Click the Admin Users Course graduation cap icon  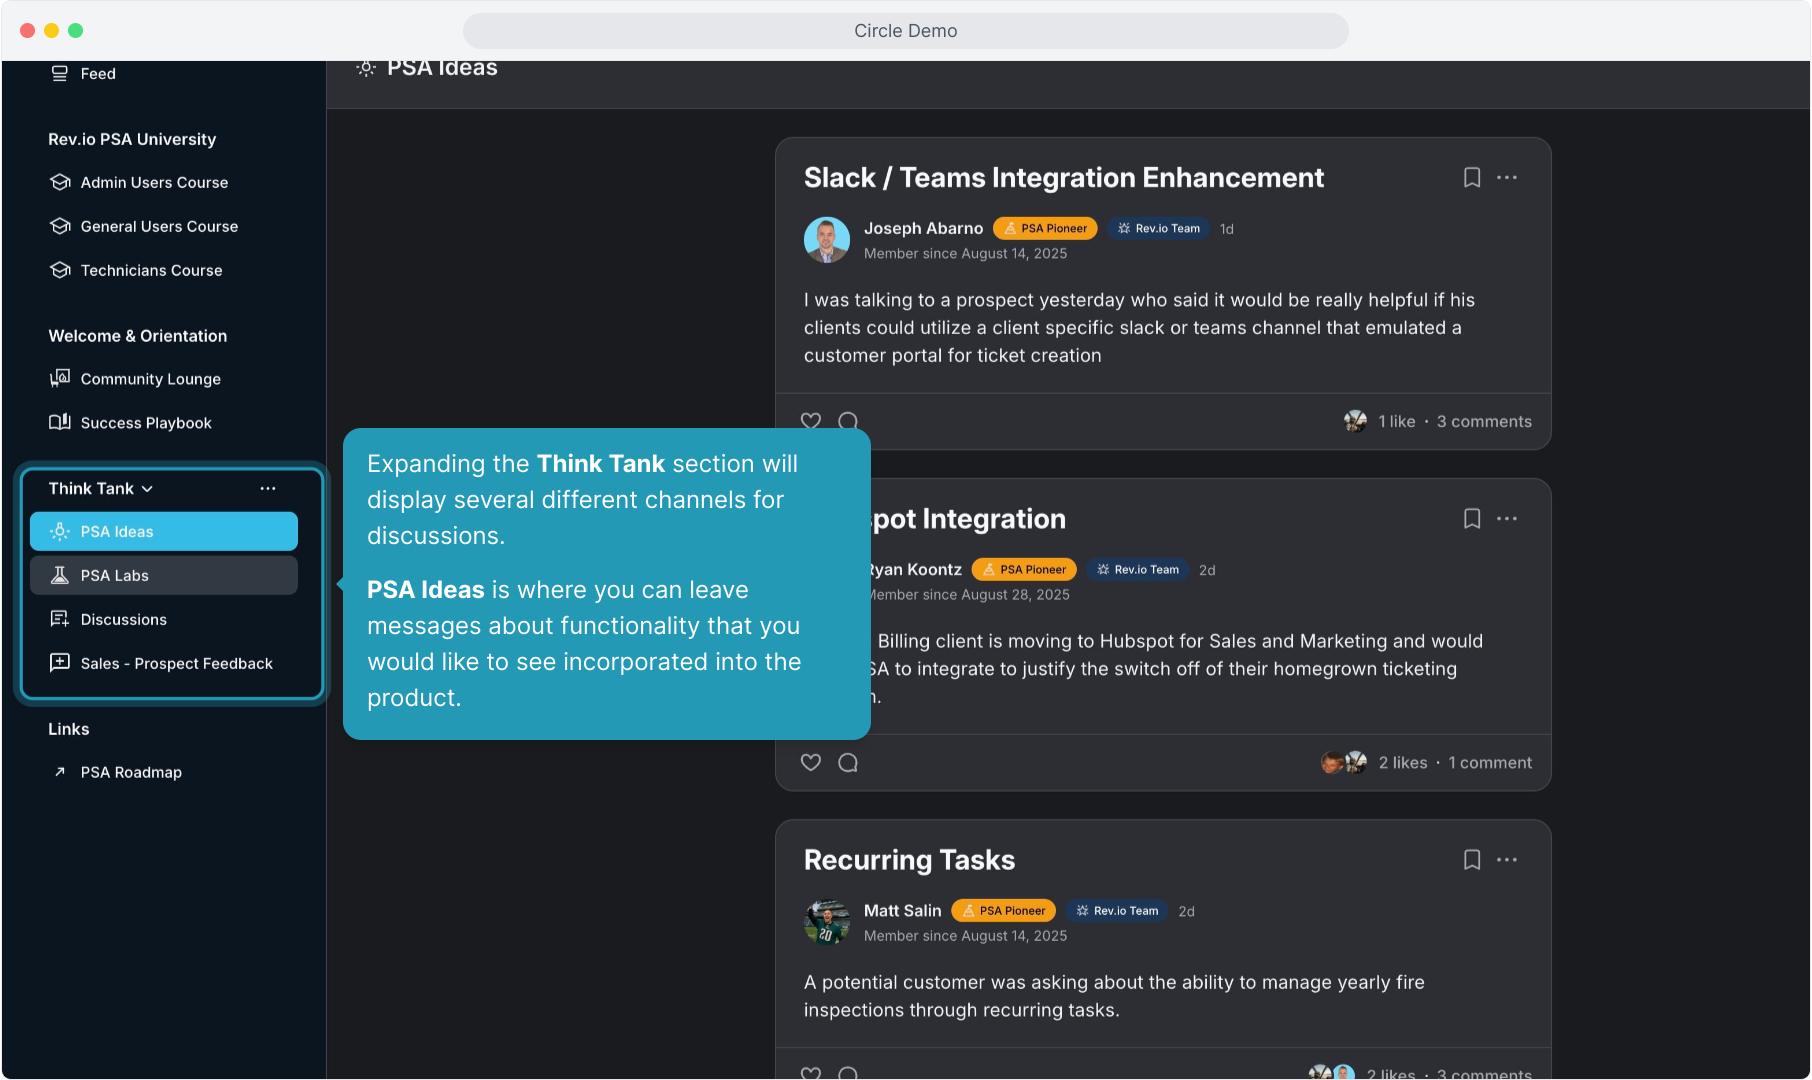point(60,182)
